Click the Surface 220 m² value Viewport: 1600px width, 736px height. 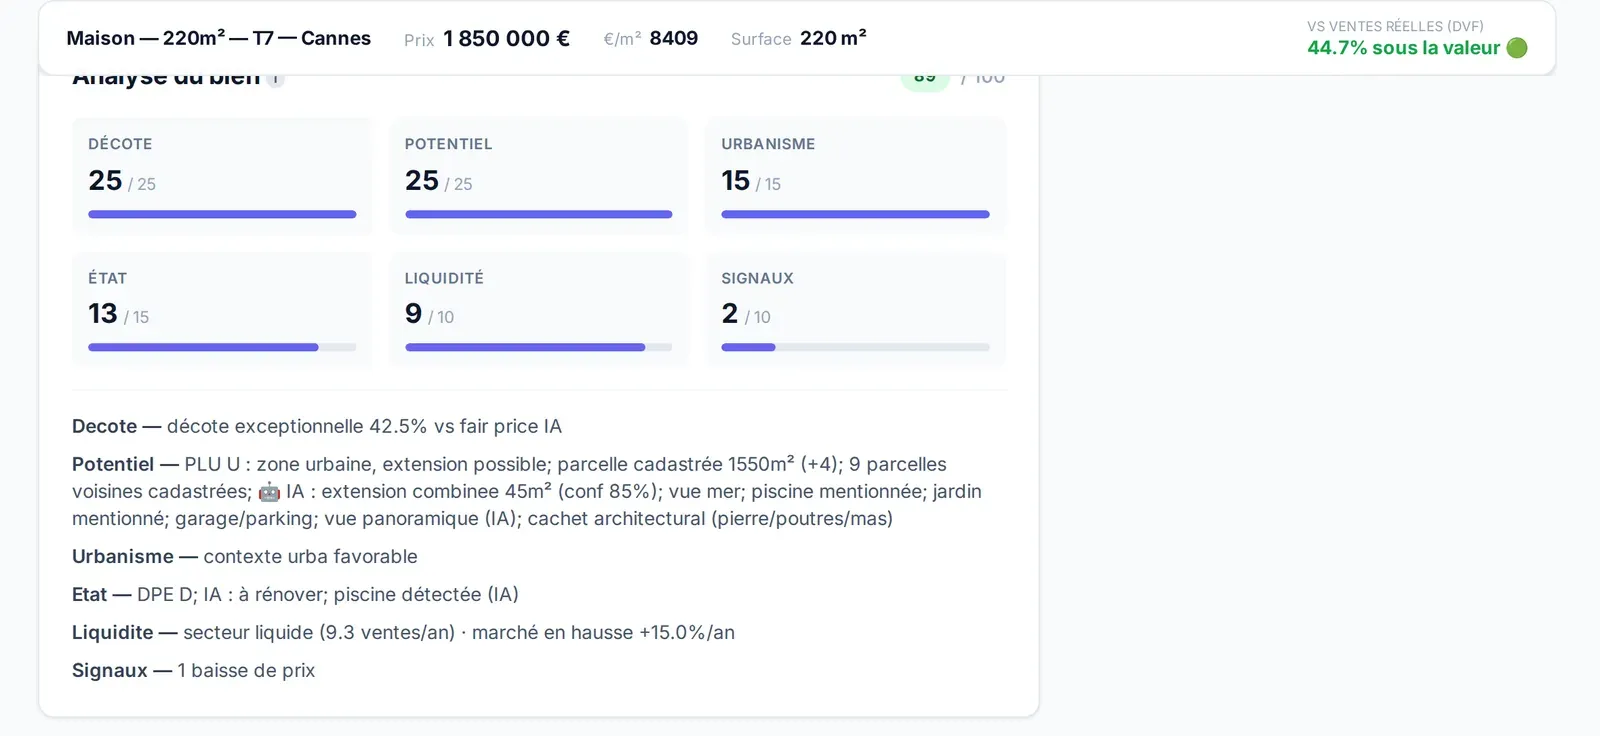coord(833,38)
